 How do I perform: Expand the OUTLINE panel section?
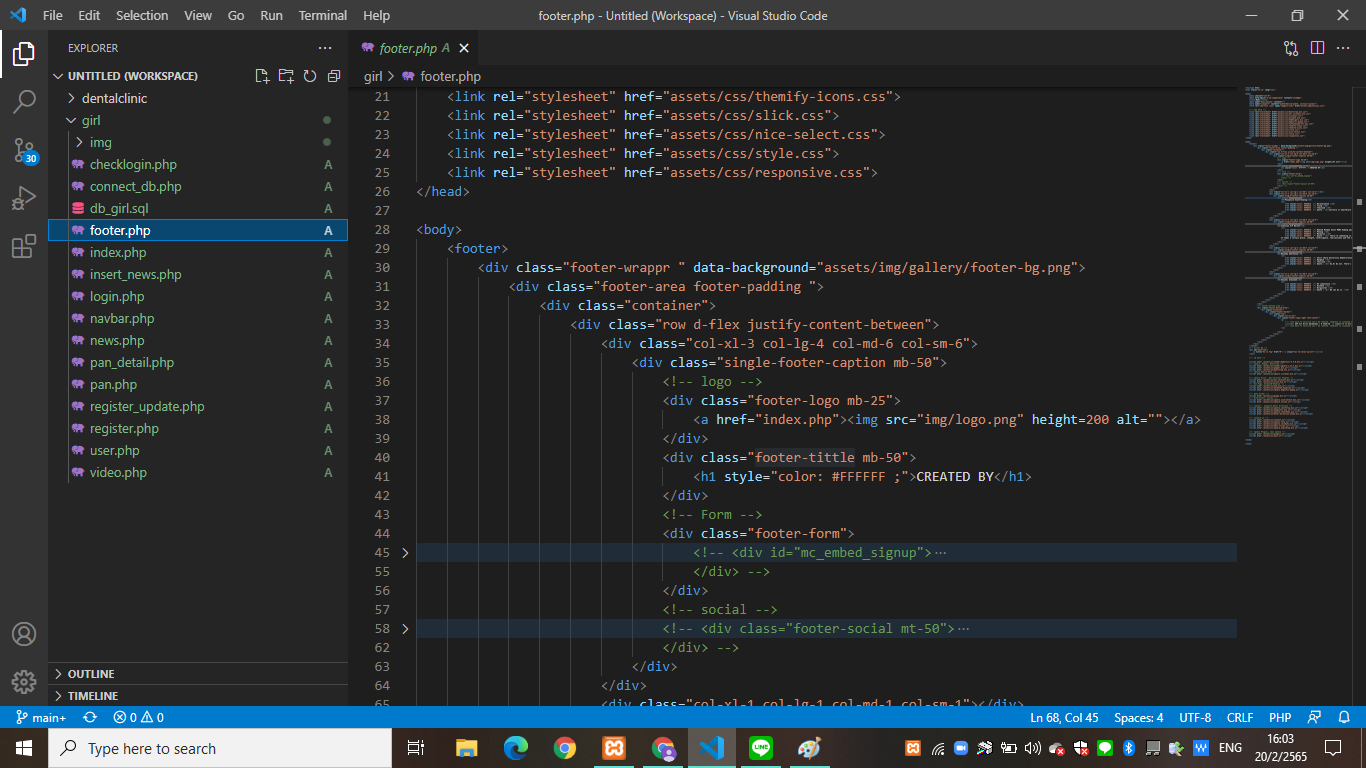pyautogui.click(x=91, y=674)
